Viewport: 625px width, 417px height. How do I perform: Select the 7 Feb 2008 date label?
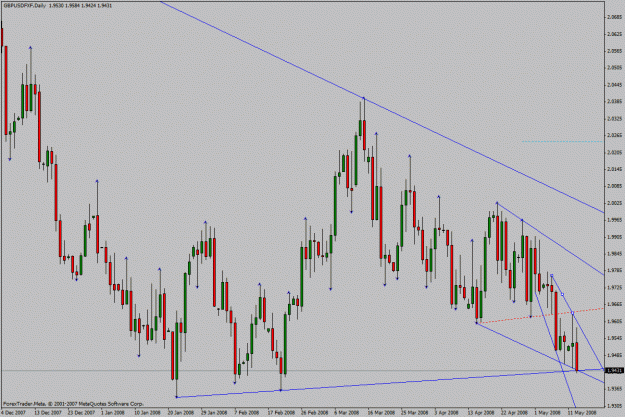[248, 412]
